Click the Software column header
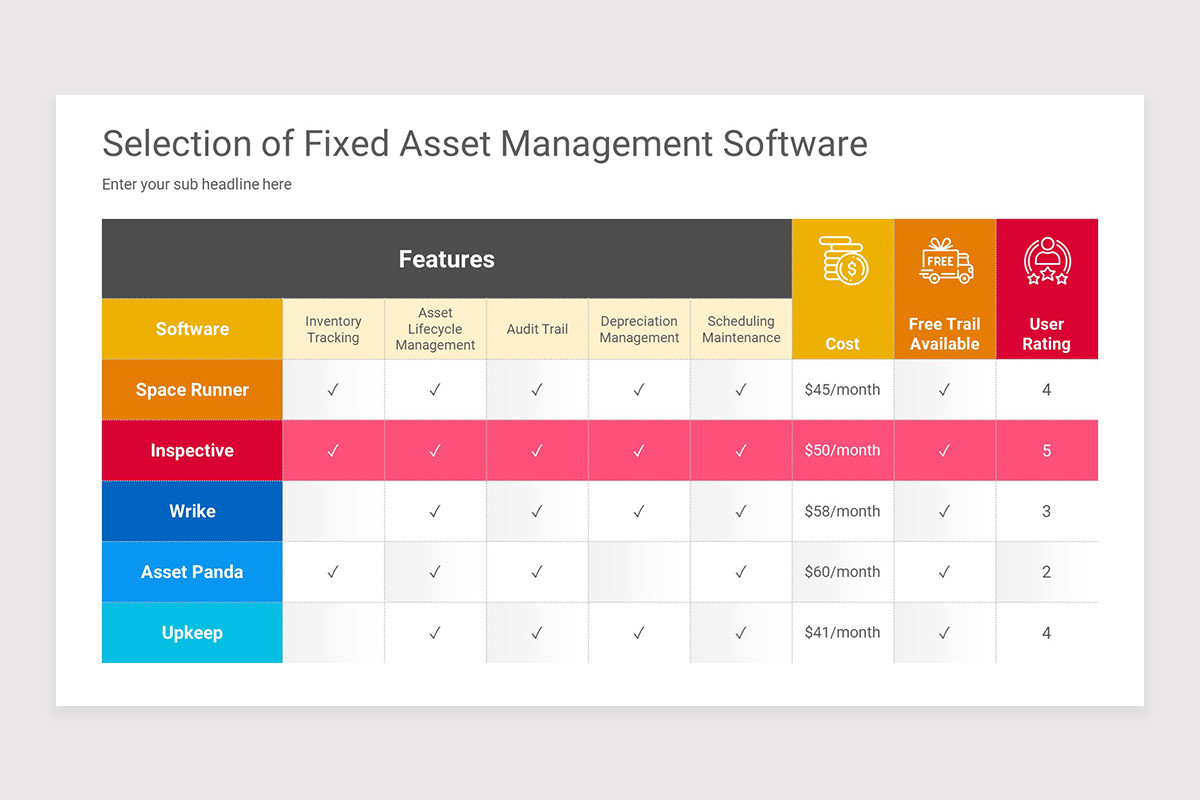The height and width of the screenshot is (800, 1200). click(x=191, y=328)
